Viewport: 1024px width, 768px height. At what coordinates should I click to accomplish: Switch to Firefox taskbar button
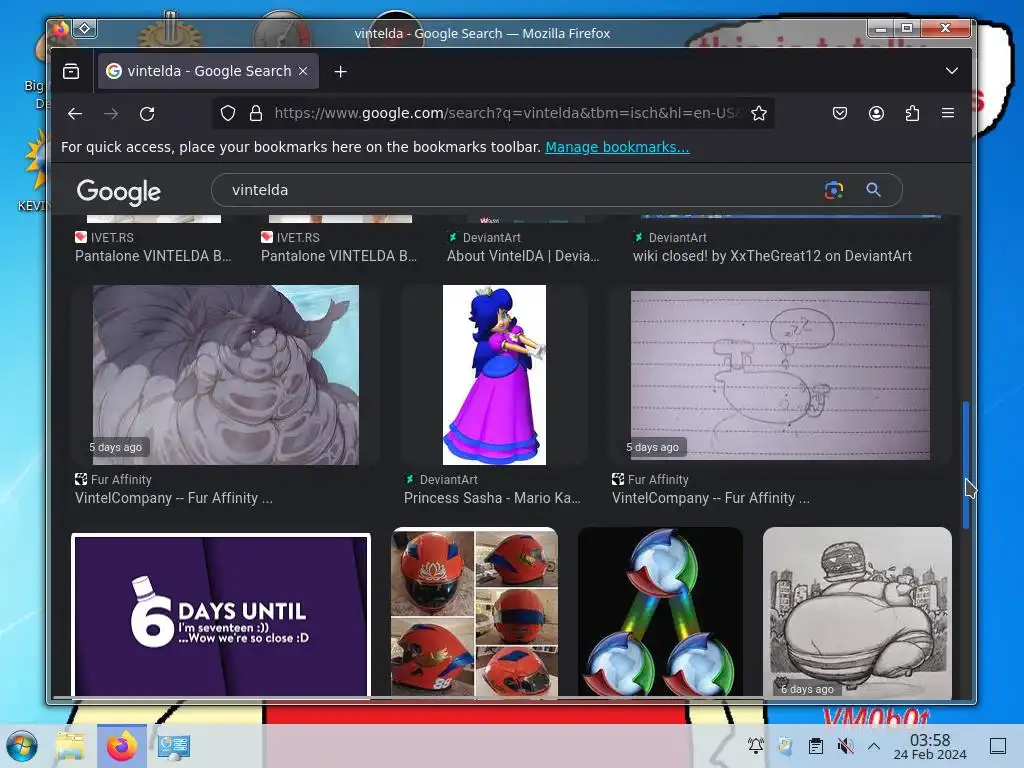pos(121,746)
